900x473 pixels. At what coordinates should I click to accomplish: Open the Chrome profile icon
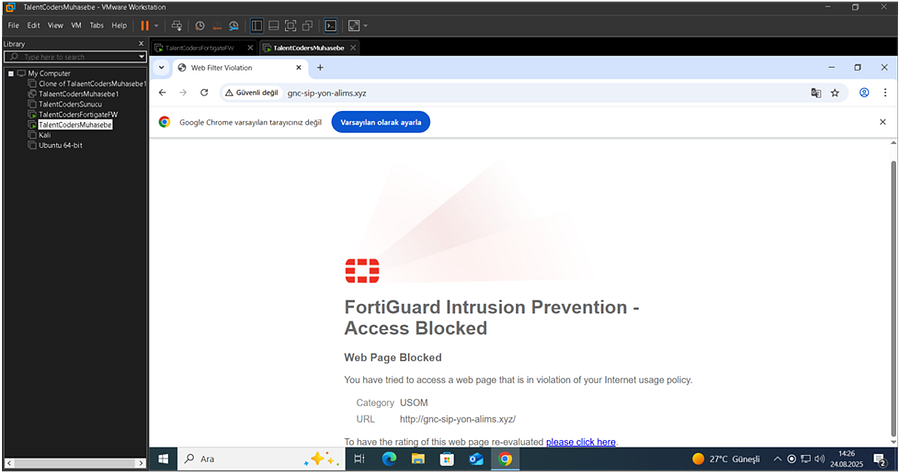coord(864,92)
